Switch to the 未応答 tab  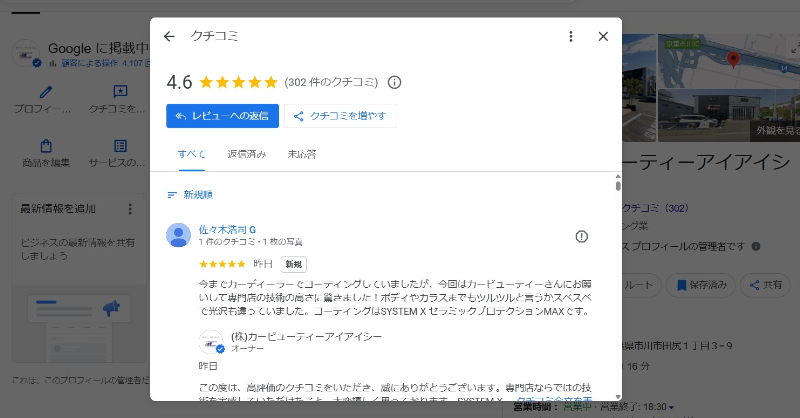pos(302,154)
